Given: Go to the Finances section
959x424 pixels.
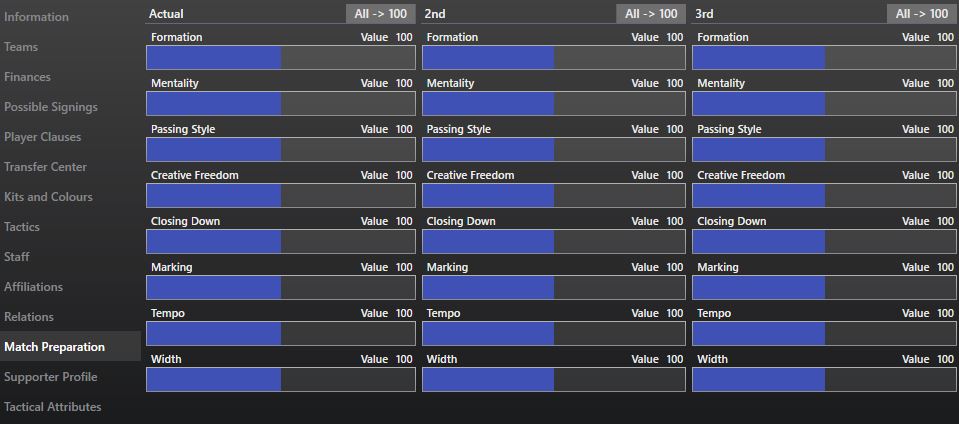Looking at the screenshot, I should [x=27, y=77].
